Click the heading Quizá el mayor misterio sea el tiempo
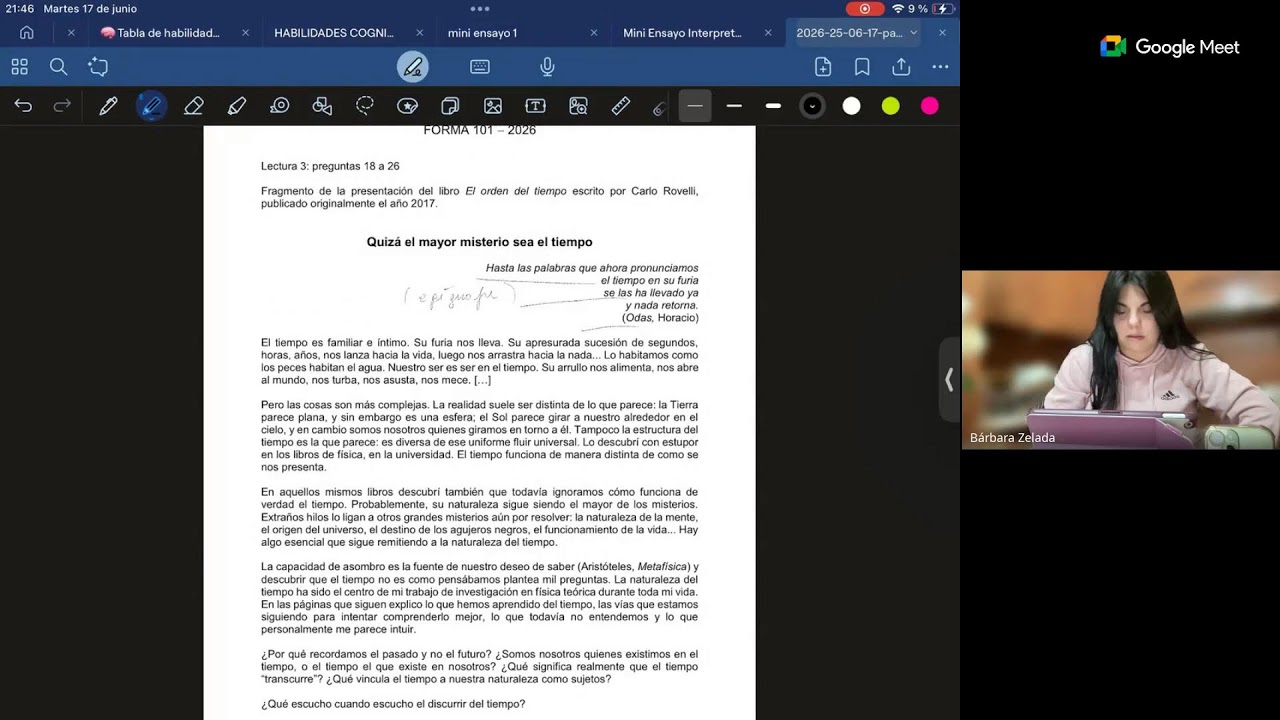Screen dimensions: 1280x720 [x=479, y=242]
